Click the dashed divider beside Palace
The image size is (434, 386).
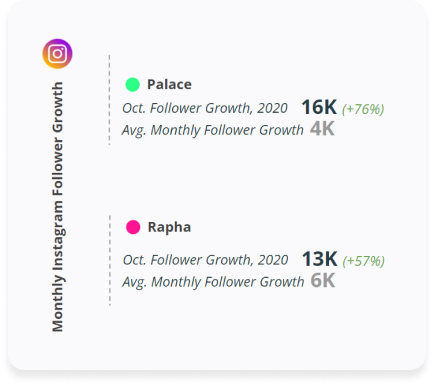click(109, 100)
